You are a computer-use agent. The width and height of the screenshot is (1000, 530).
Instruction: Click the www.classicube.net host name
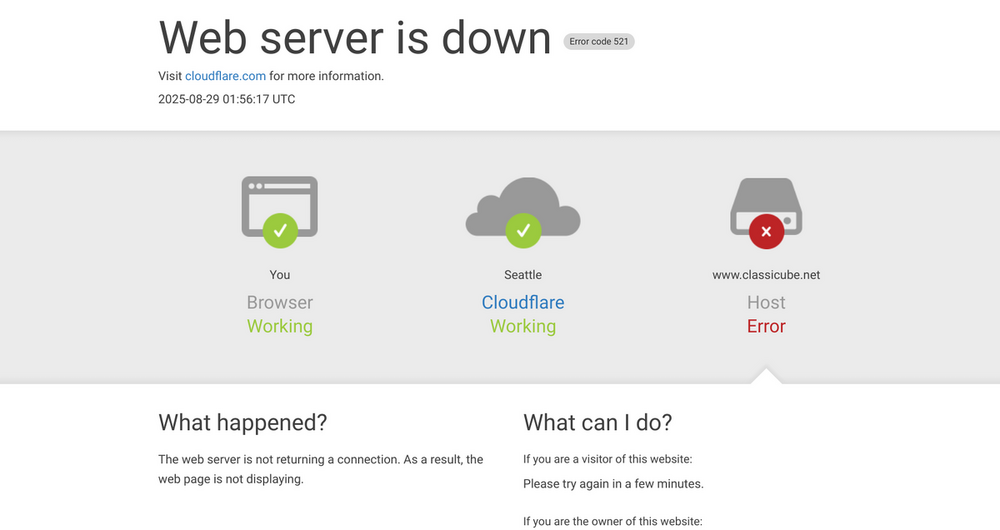(766, 275)
